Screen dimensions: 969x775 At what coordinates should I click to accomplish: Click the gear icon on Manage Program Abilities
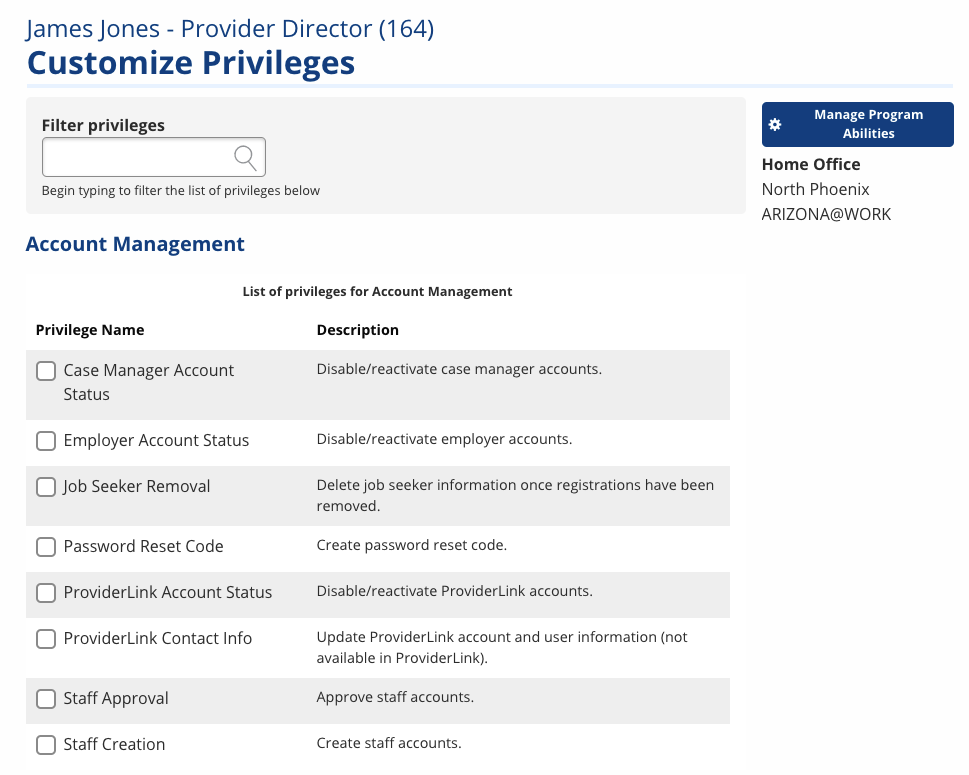click(775, 124)
